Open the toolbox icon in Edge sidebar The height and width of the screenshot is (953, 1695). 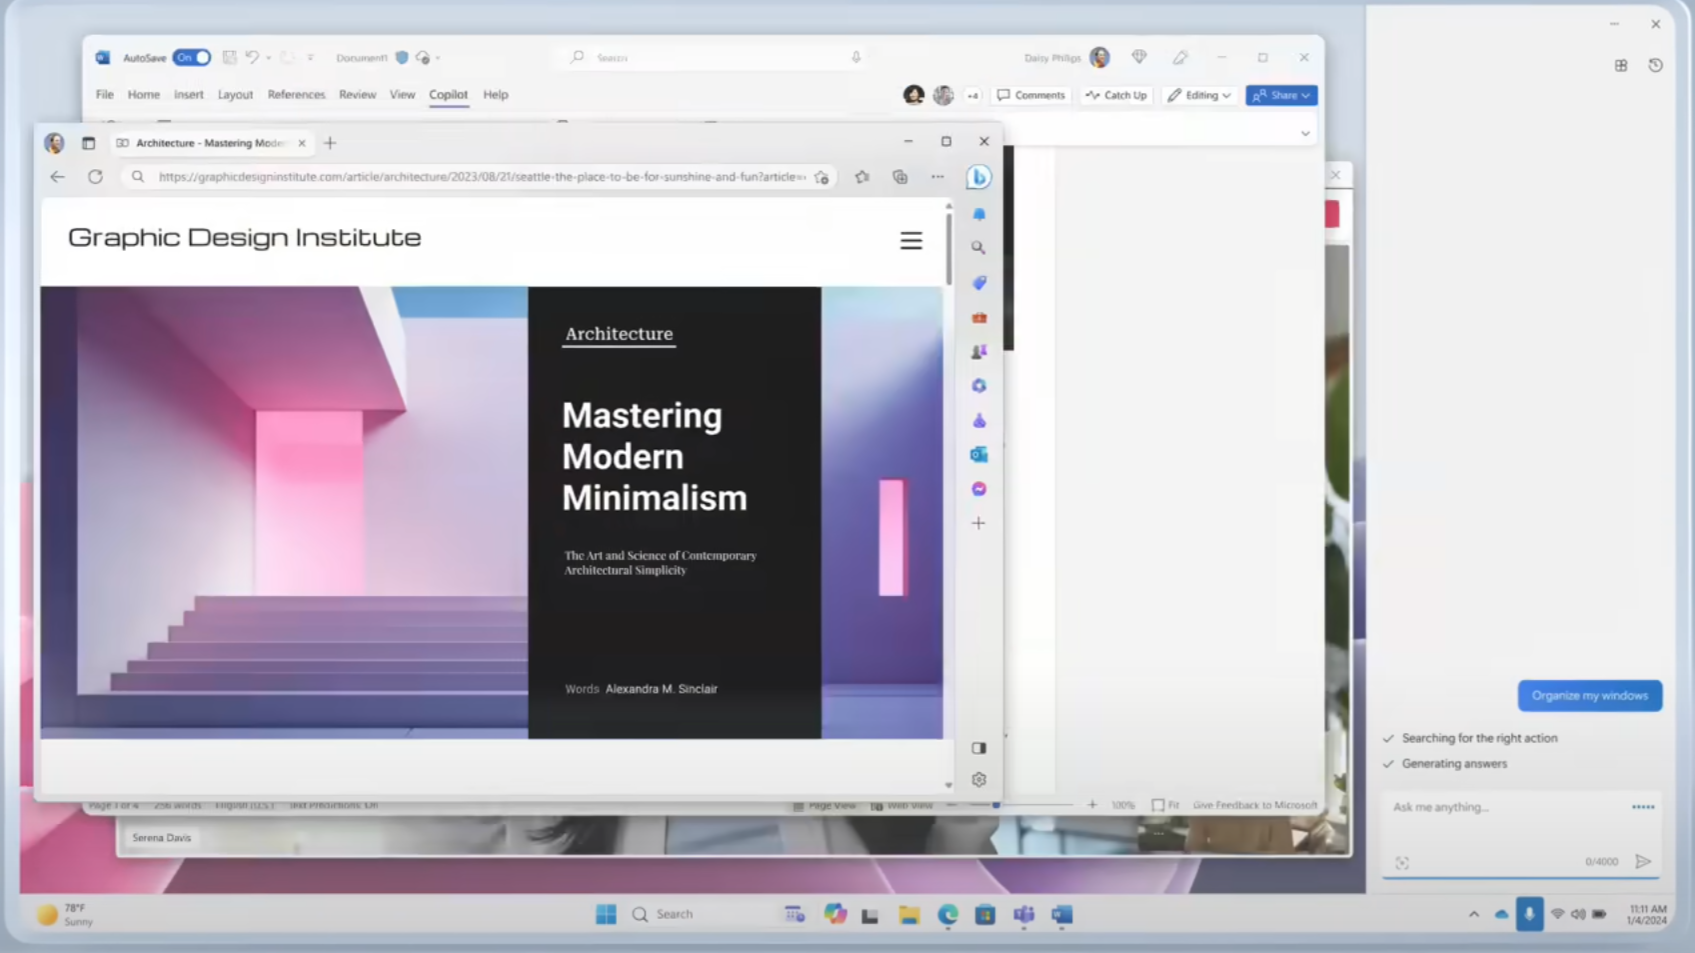(979, 317)
